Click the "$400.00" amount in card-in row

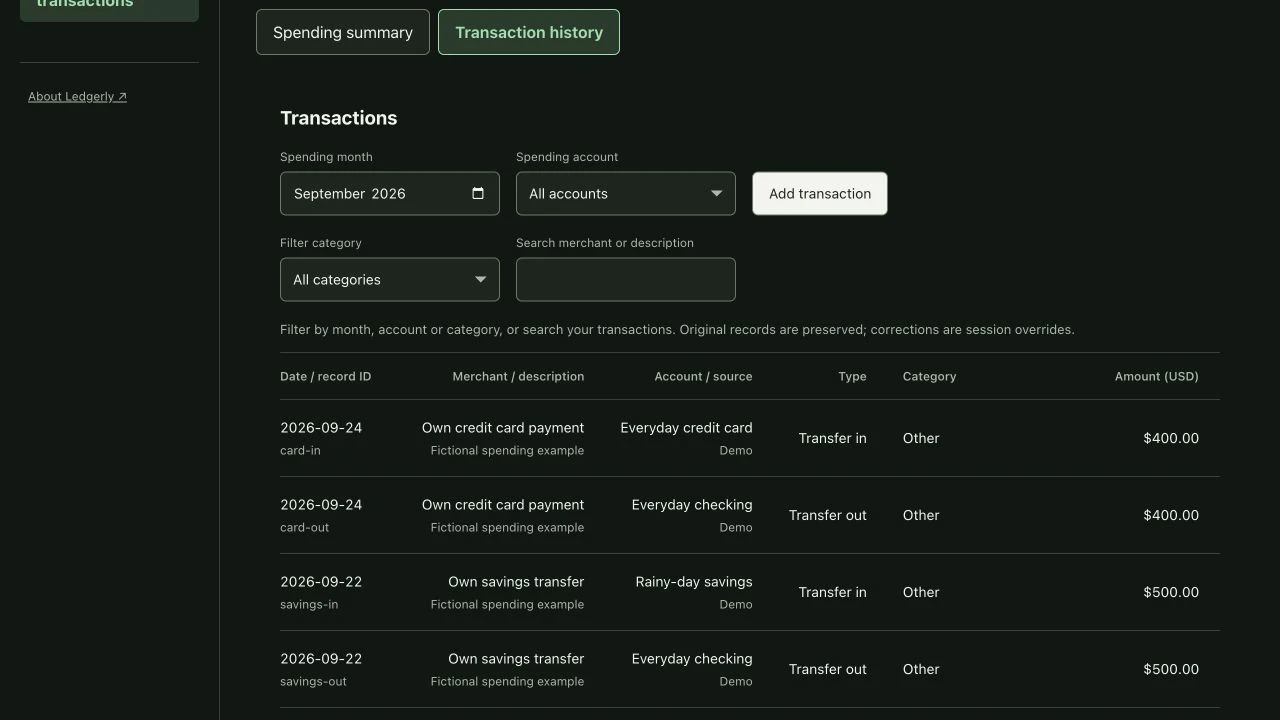1171,438
